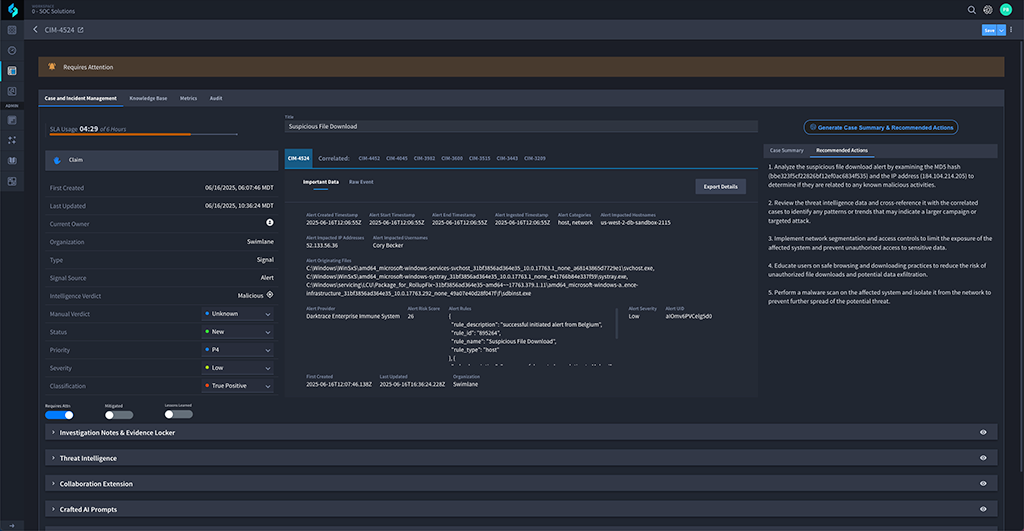The height and width of the screenshot is (531, 1024).
Task: Open the connected-nodes sidebar icon under ADMIN
Action: [x=12, y=140]
